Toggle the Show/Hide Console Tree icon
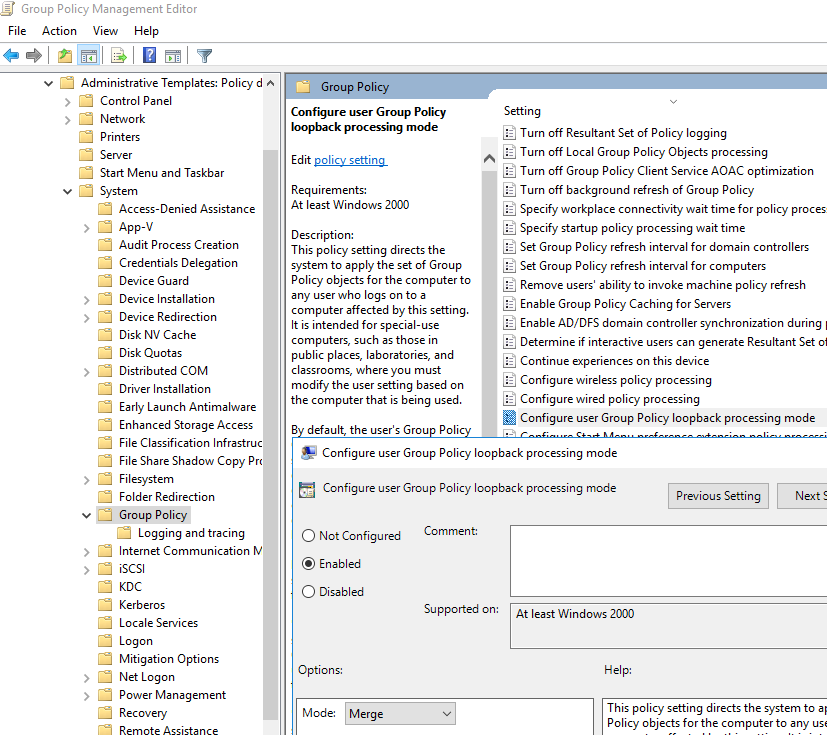 tap(88, 55)
